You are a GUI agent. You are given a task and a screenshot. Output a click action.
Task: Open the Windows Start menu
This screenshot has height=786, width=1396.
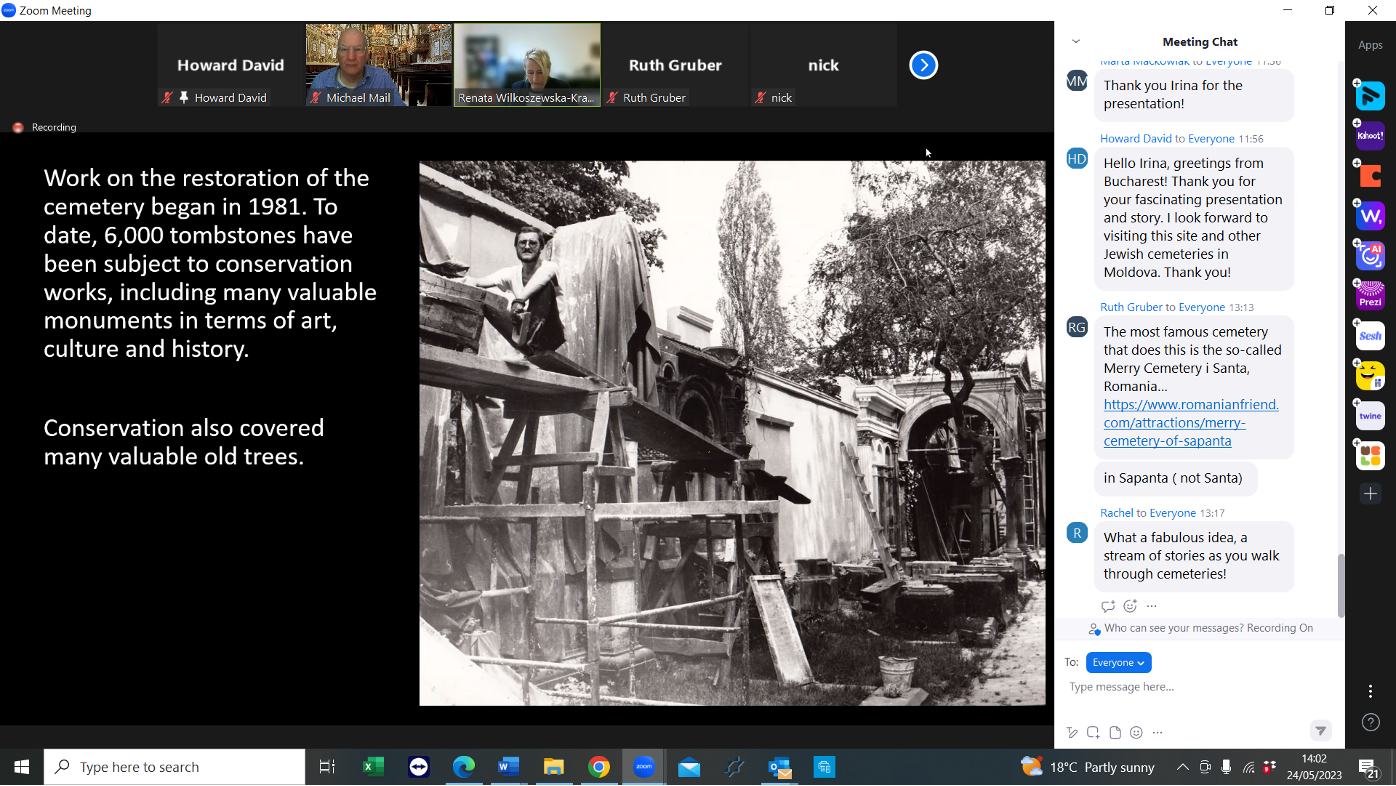21,766
